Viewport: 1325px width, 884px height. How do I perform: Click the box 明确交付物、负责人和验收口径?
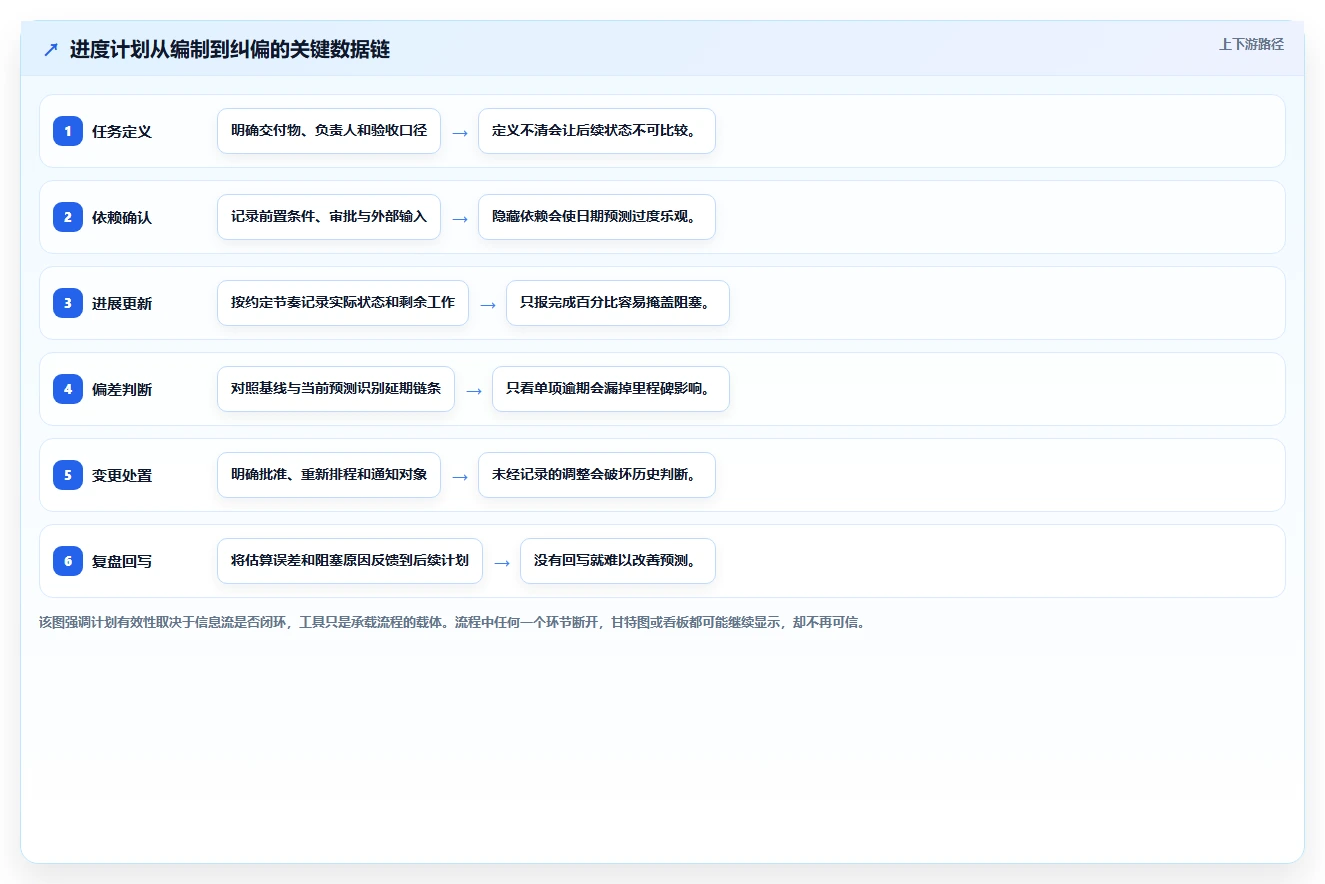click(329, 131)
